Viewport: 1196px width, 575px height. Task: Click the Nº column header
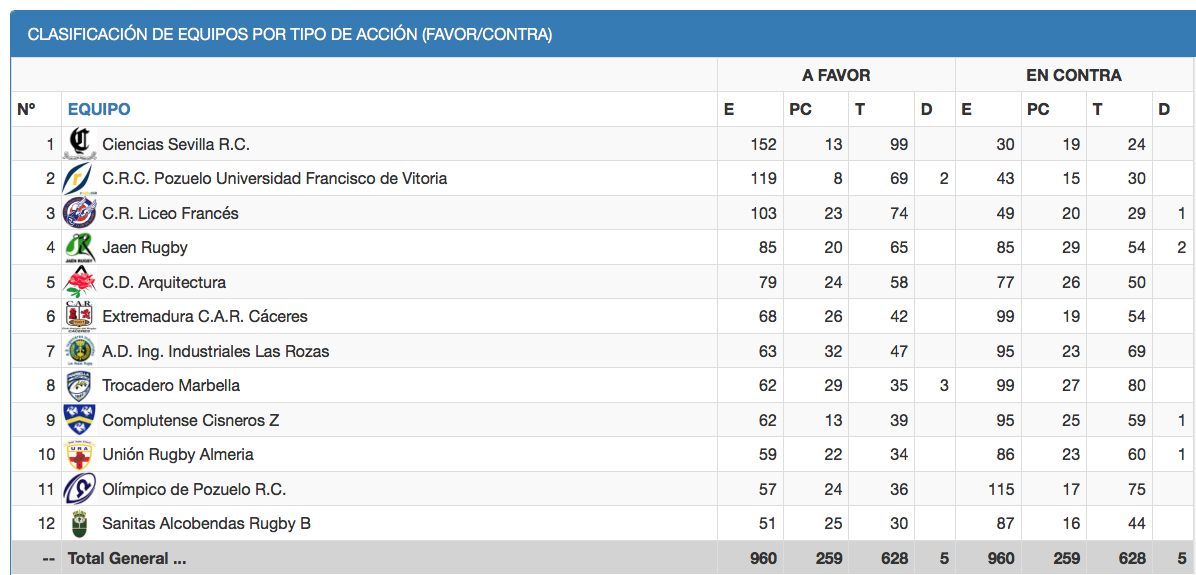coord(27,110)
